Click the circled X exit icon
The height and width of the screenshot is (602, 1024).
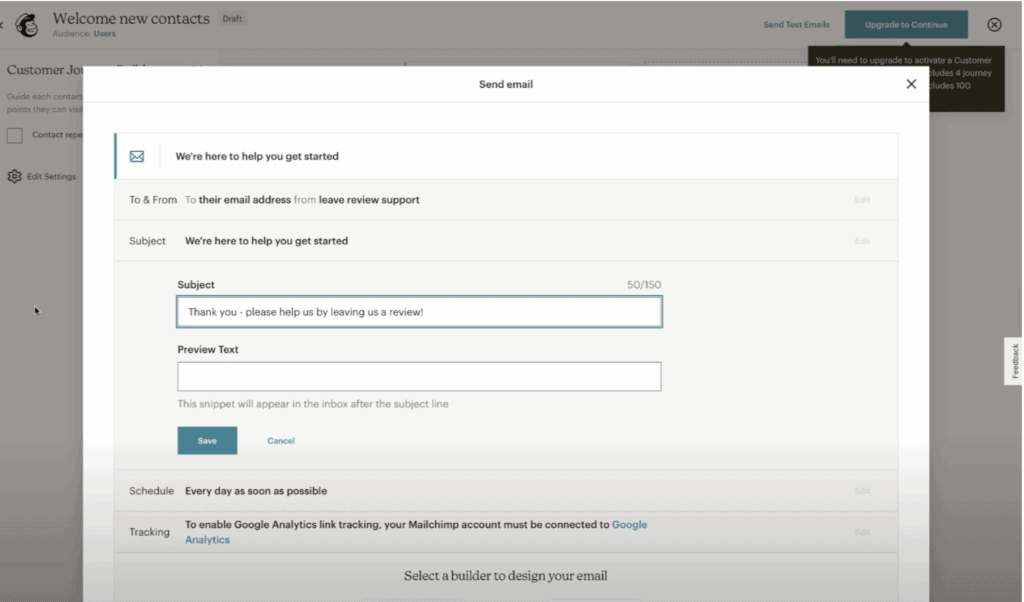pyautogui.click(x=994, y=25)
